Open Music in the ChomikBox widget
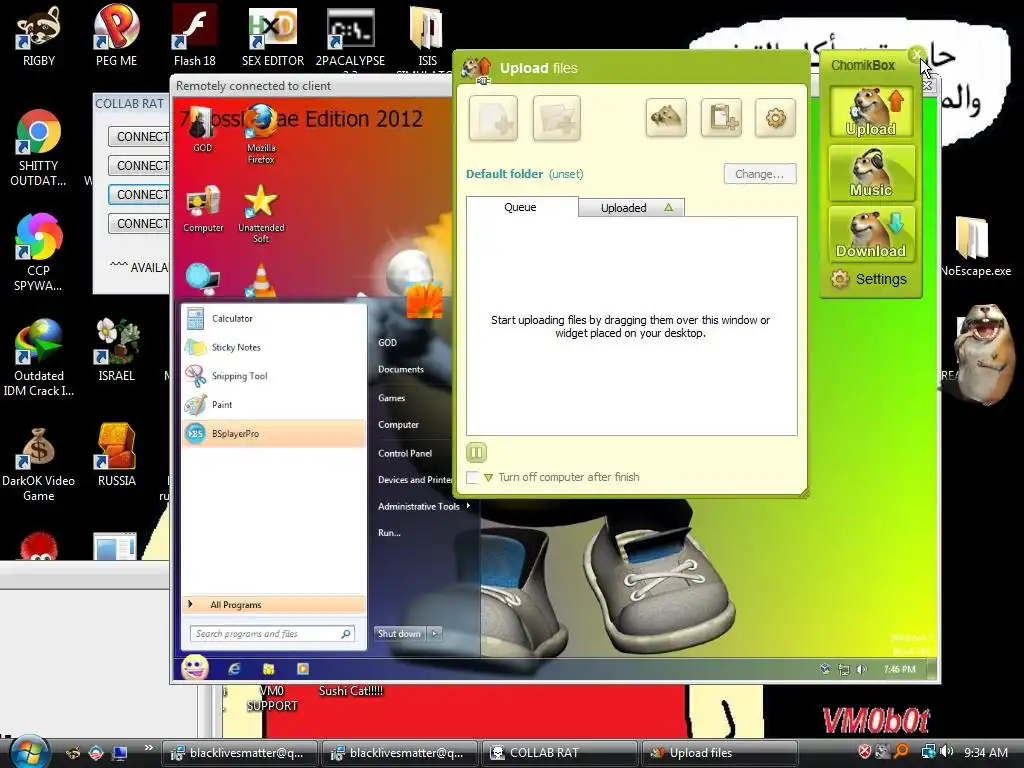This screenshot has height=768, width=1024. tap(871, 173)
